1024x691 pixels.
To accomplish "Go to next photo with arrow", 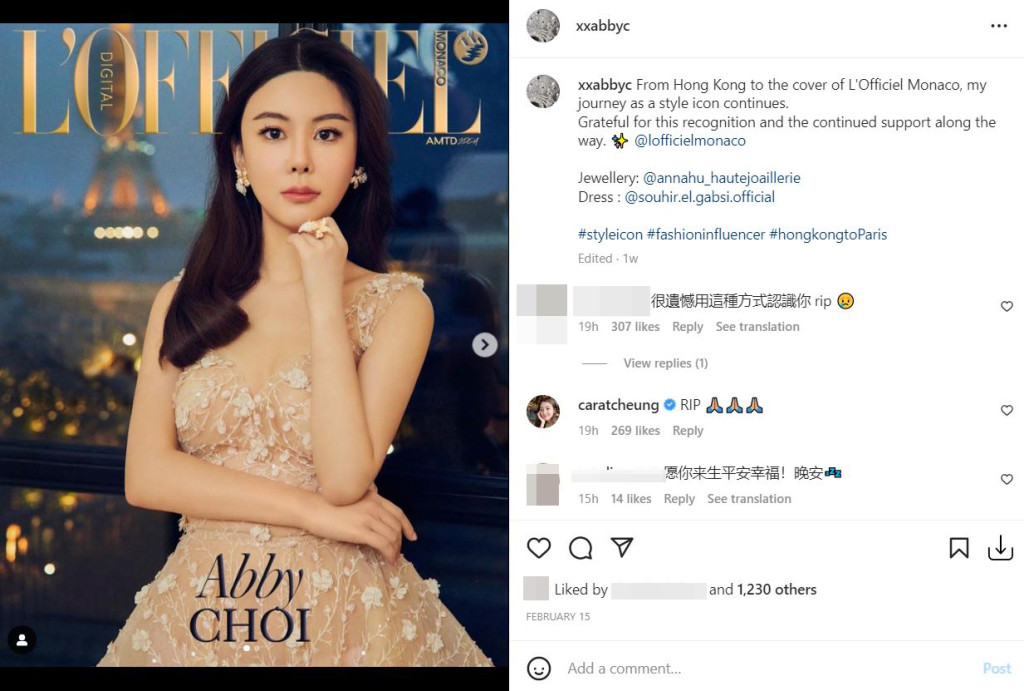I will (x=485, y=345).
